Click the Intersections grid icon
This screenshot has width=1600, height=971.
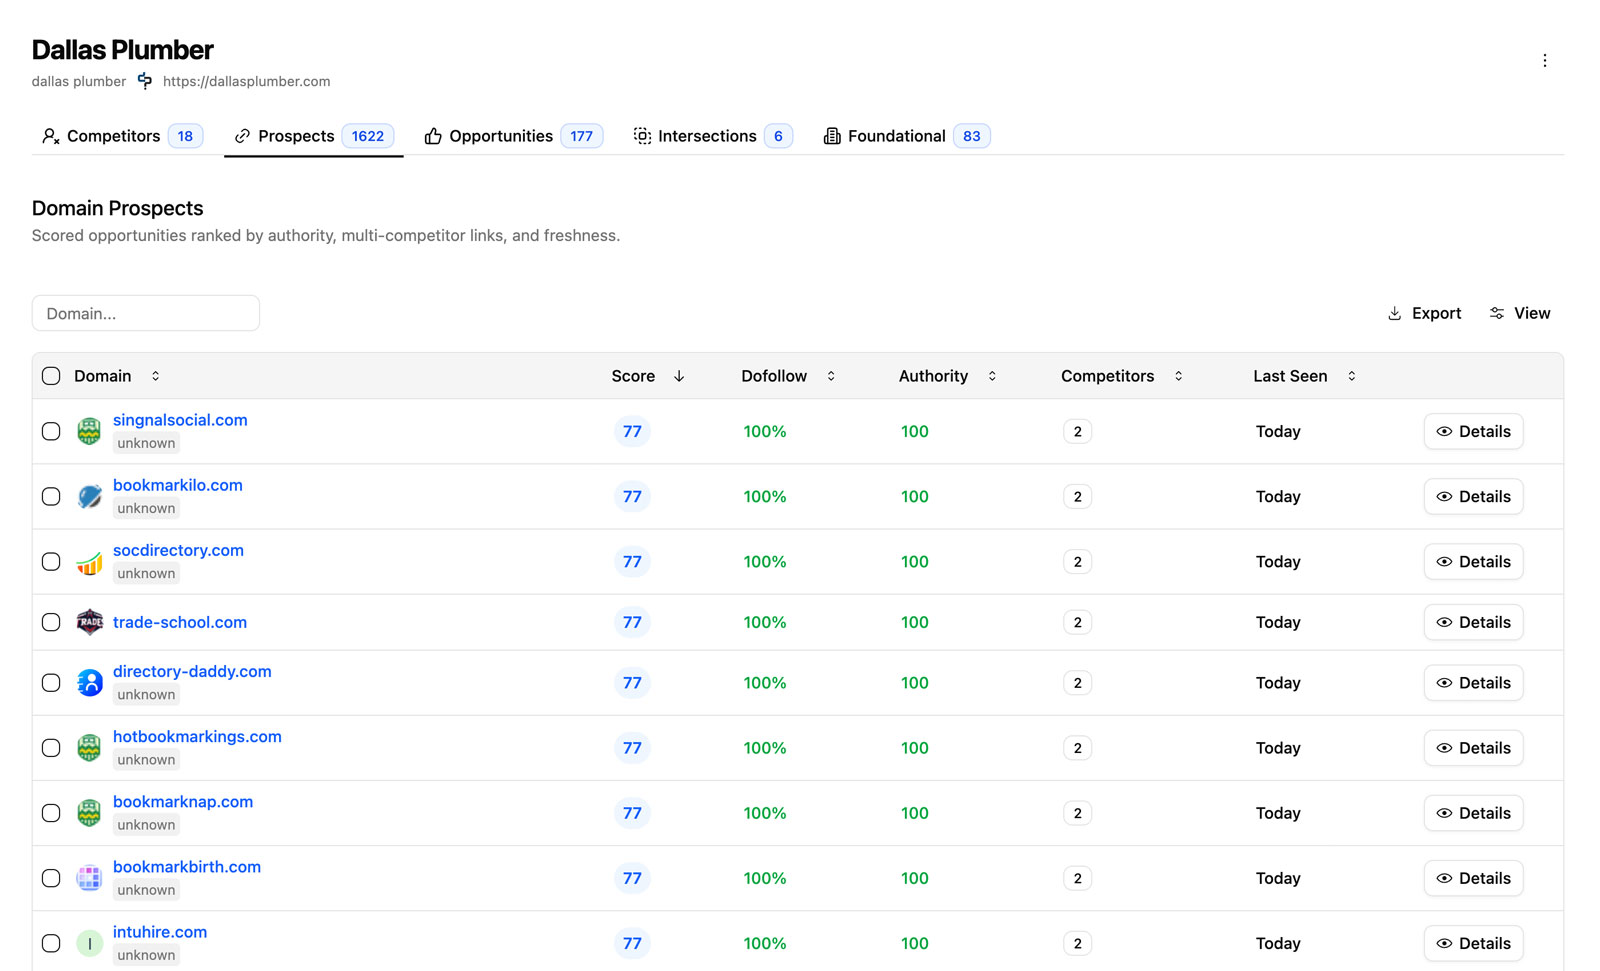[642, 135]
